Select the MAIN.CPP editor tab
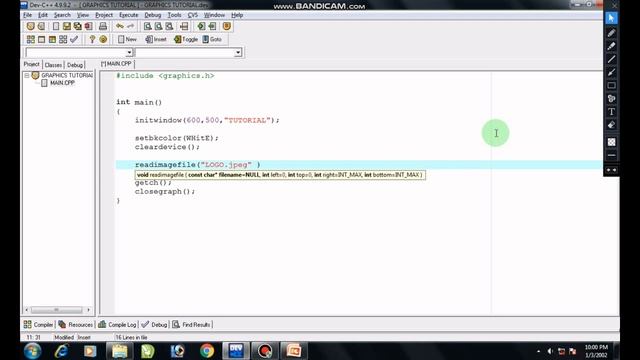This screenshot has height=360, width=640. pyautogui.click(x=117, y=64)
